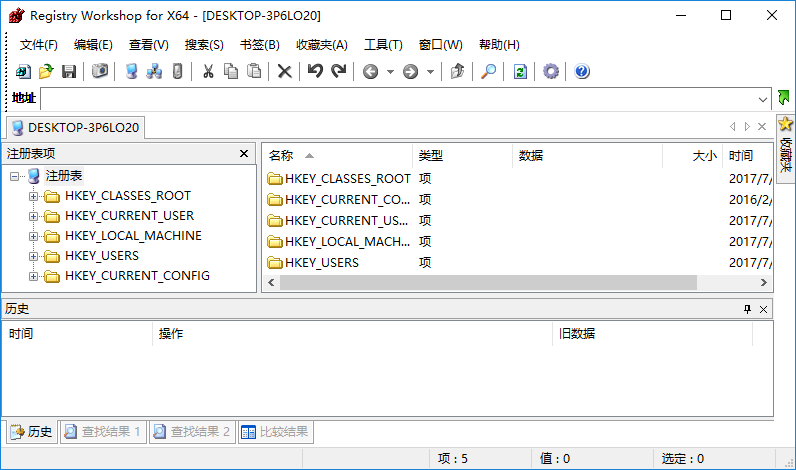Close the 注册表项 tree panel

pos(244,153)
